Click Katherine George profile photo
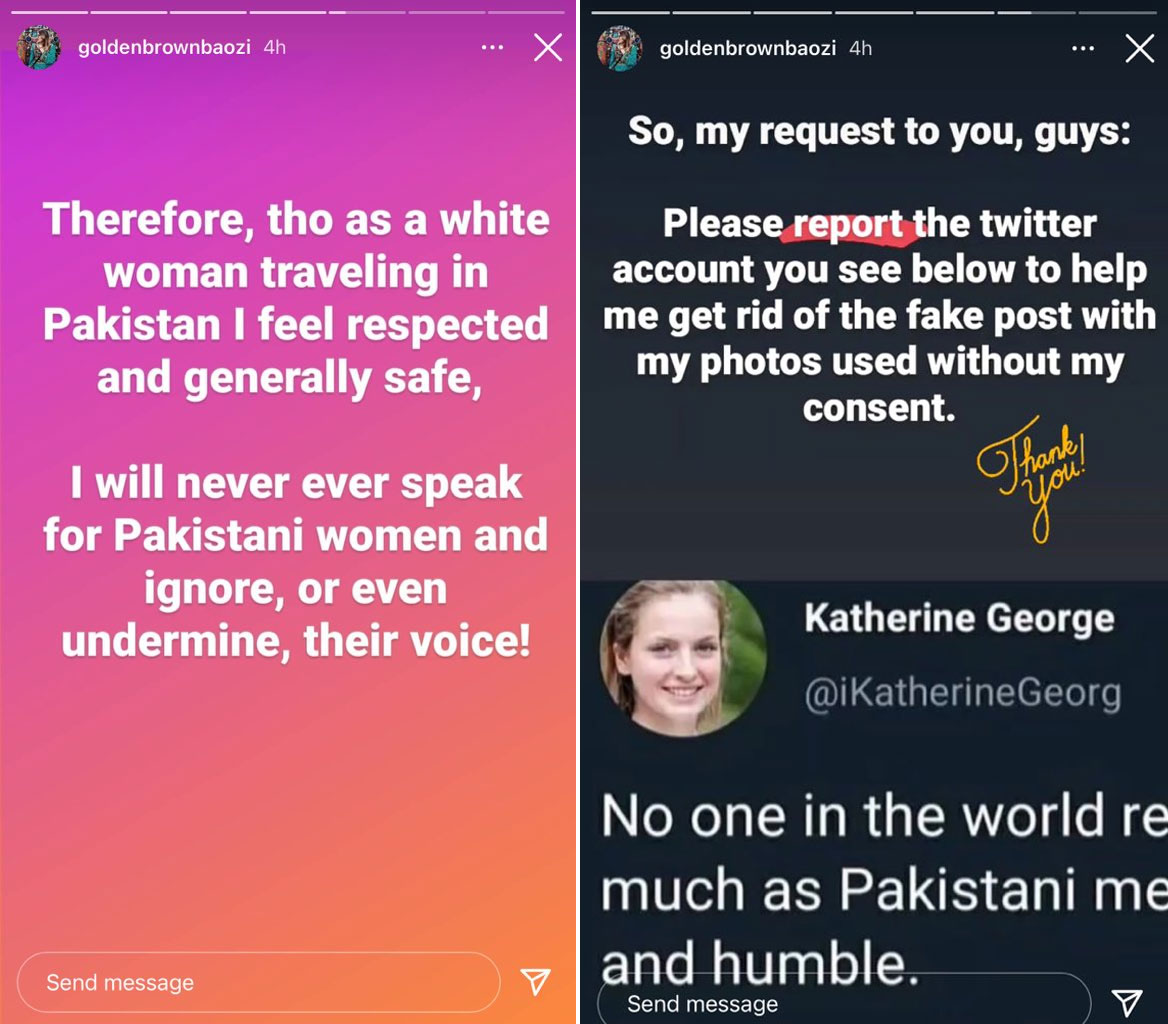 tap(682, 658)
